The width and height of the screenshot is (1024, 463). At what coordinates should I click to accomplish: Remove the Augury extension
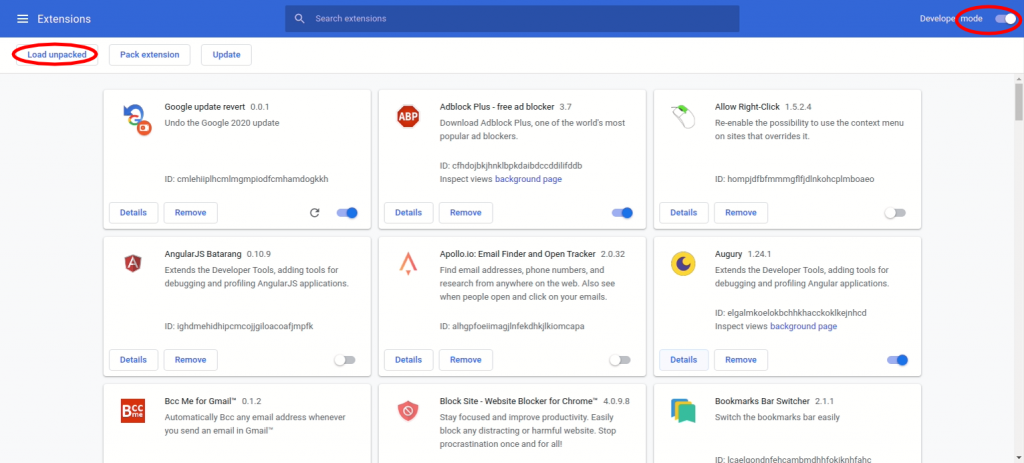(741, 360)
